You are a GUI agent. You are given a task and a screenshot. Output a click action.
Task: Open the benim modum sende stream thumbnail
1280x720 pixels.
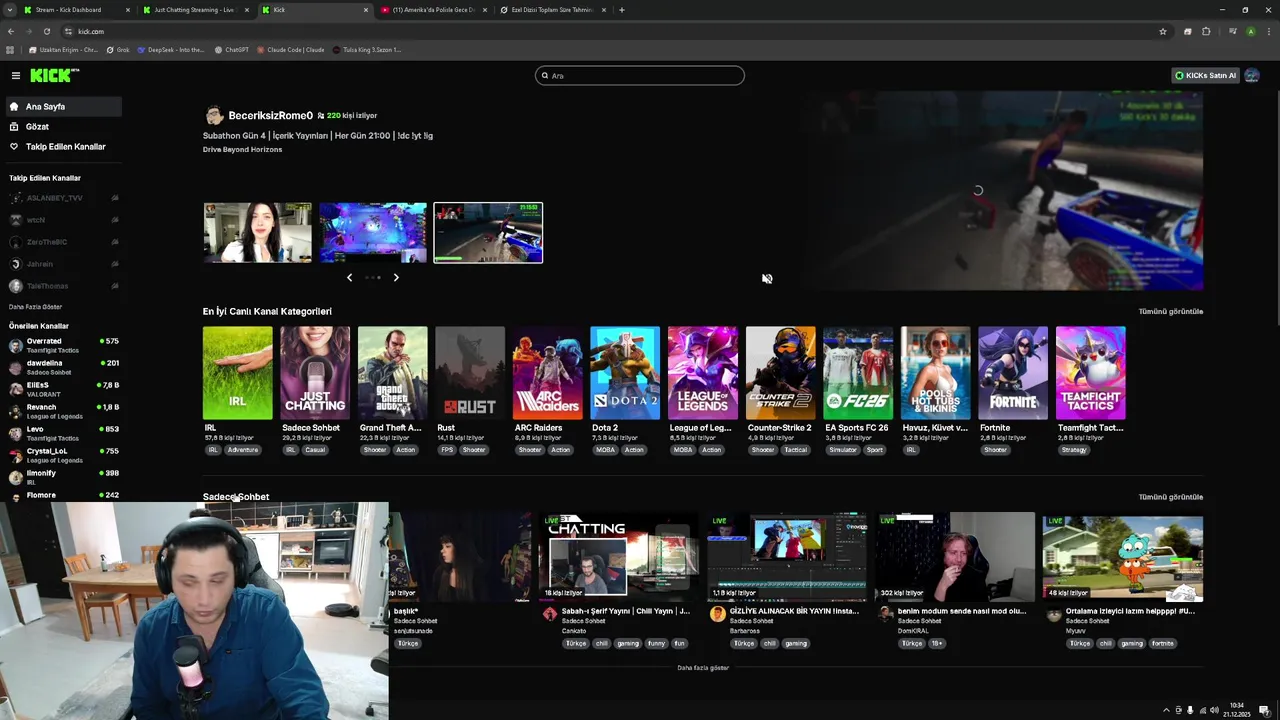955,558
